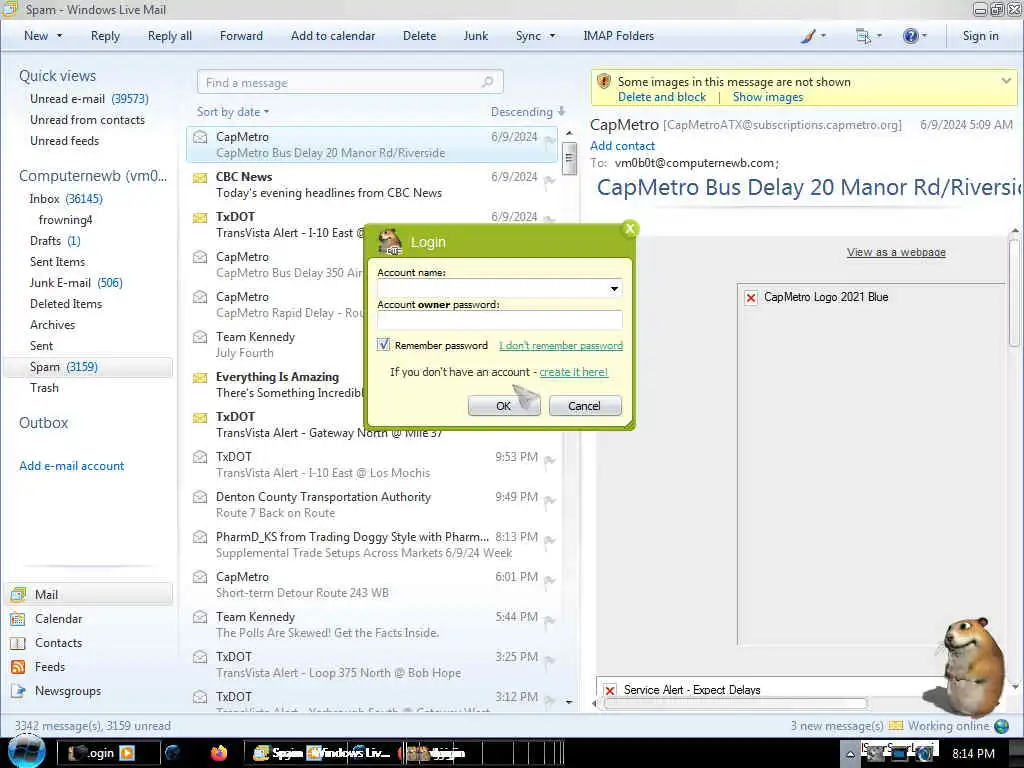This screenshot has width=1024, height=768.
Task: Click Delete in the toolbar
Action: coord(419,36)
